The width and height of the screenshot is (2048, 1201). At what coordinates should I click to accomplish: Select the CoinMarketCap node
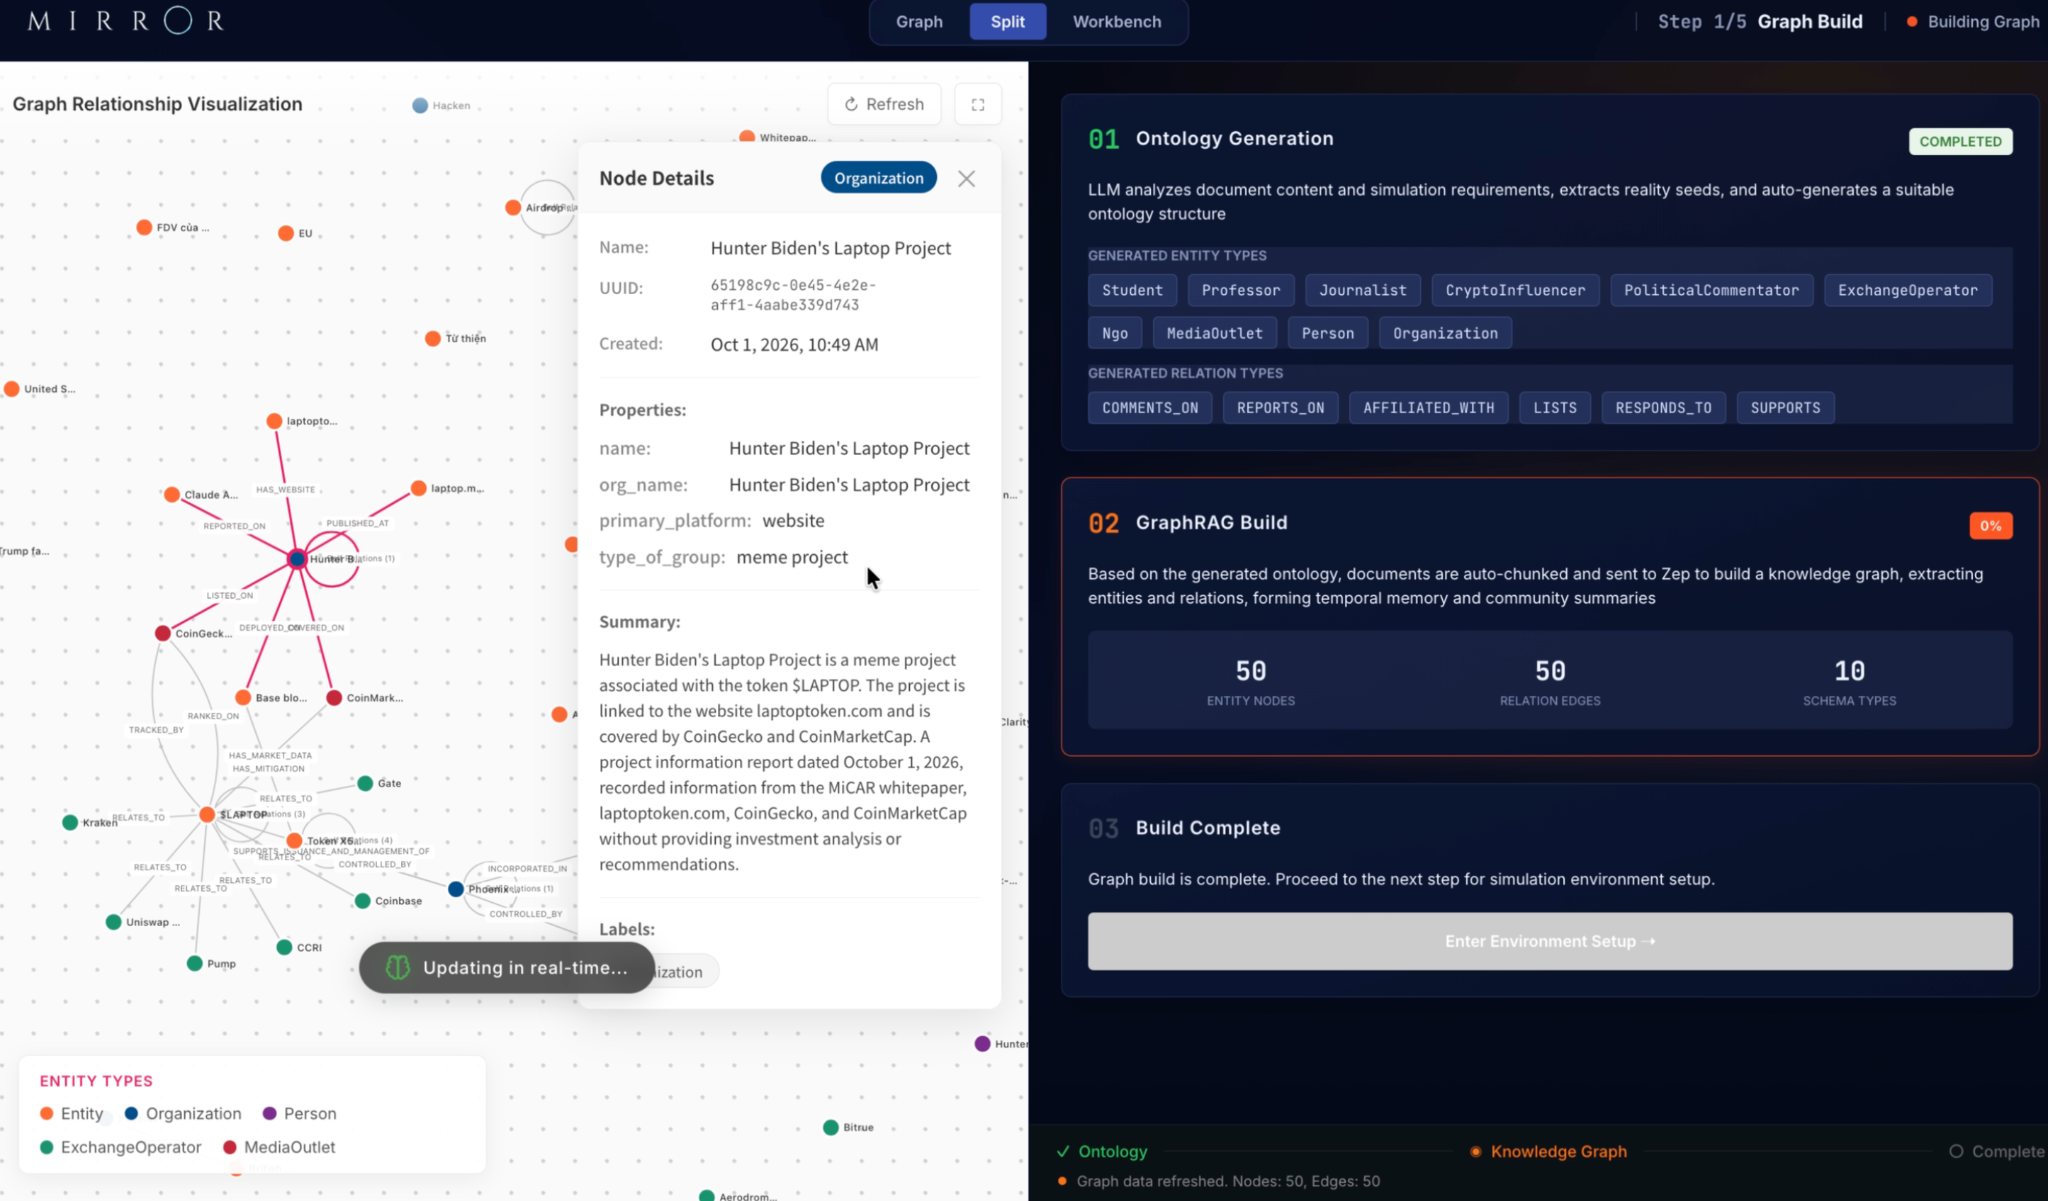334,698
